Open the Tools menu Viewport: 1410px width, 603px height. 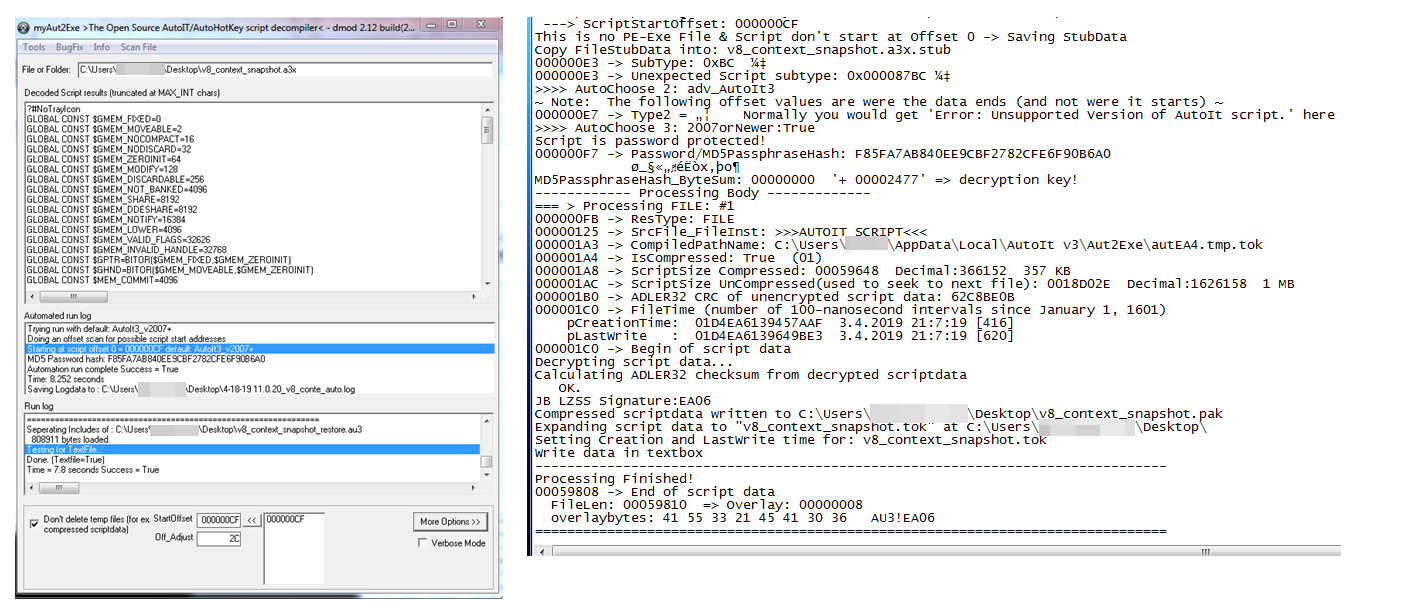pyautogui.click(x=34, y=47)
